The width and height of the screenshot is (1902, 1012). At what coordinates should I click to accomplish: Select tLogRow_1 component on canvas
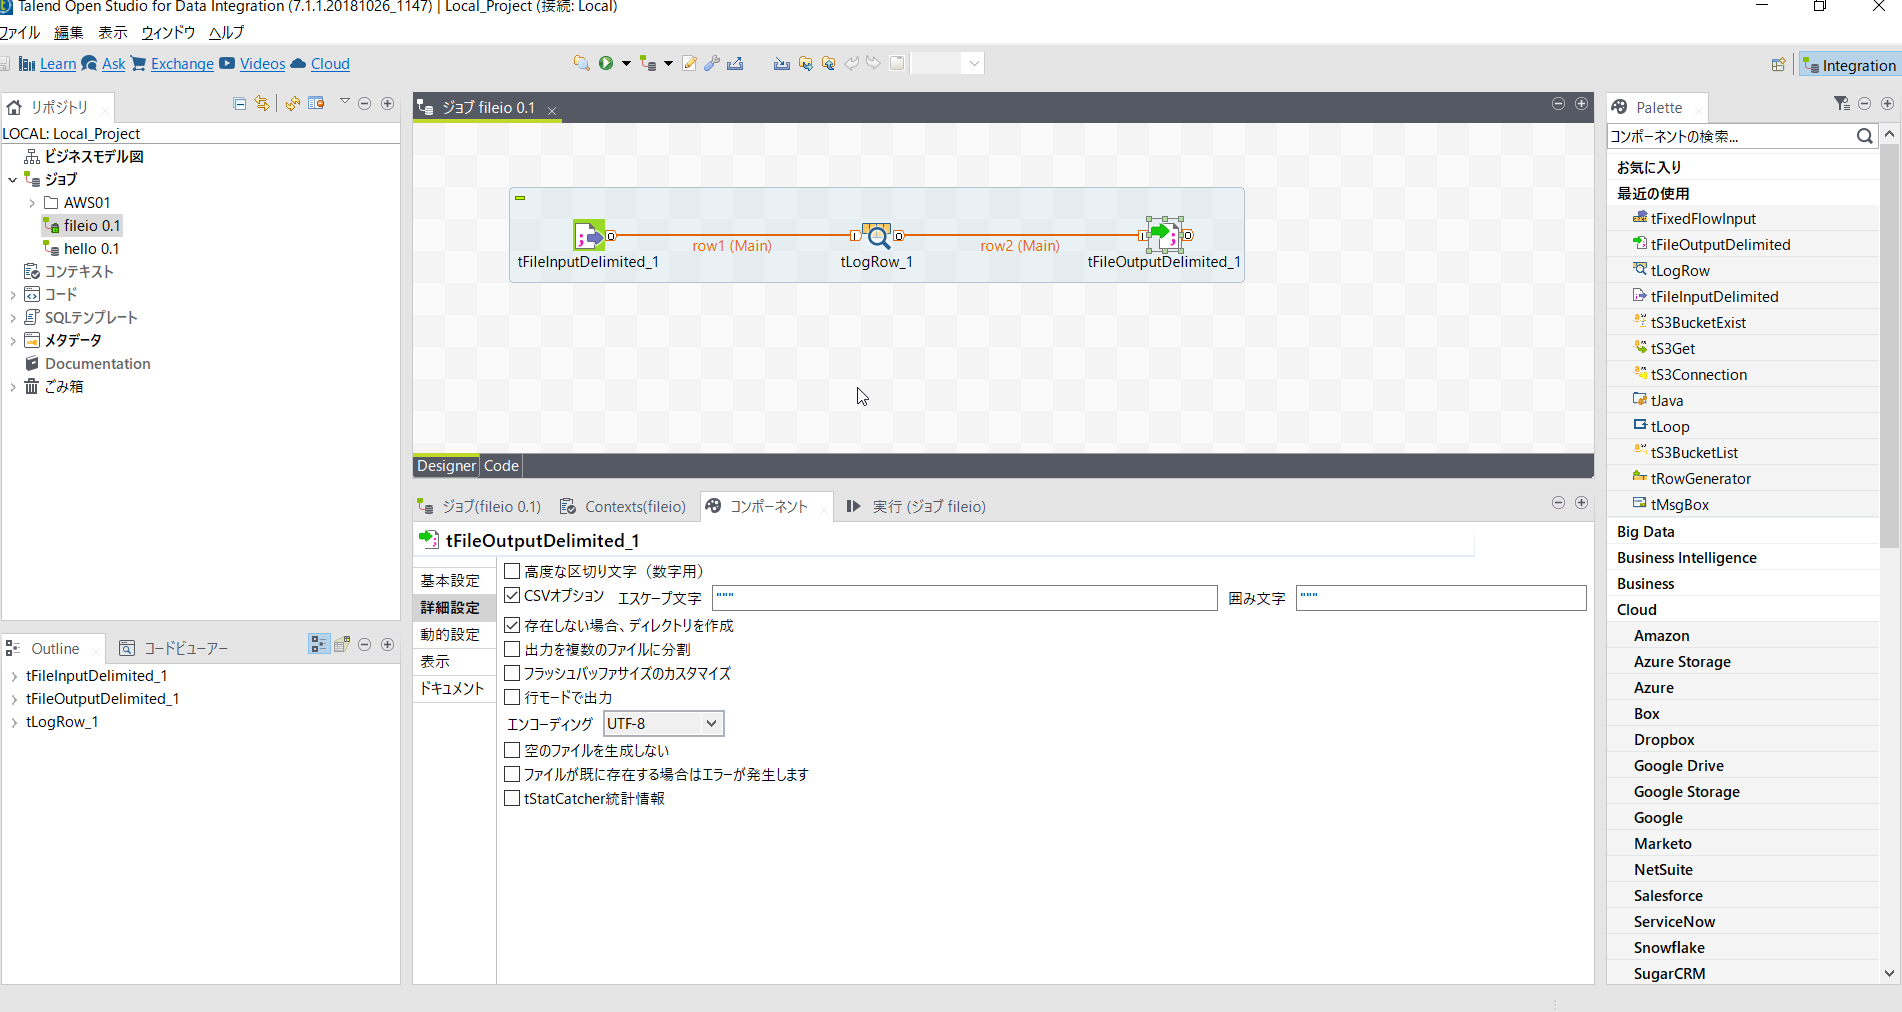coord(876,236)
